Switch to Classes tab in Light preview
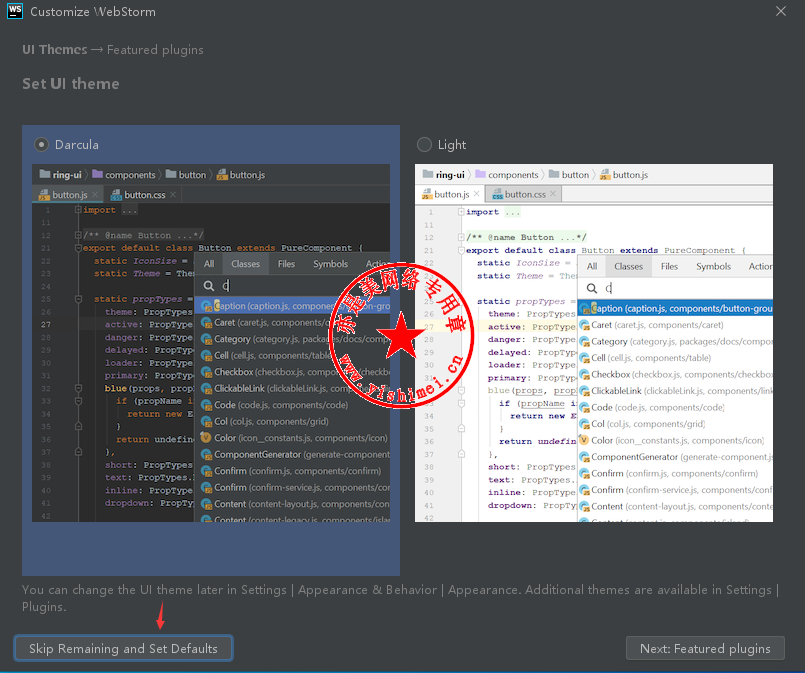This screenshot has height=673, width=805. click(x=628, y=266)
